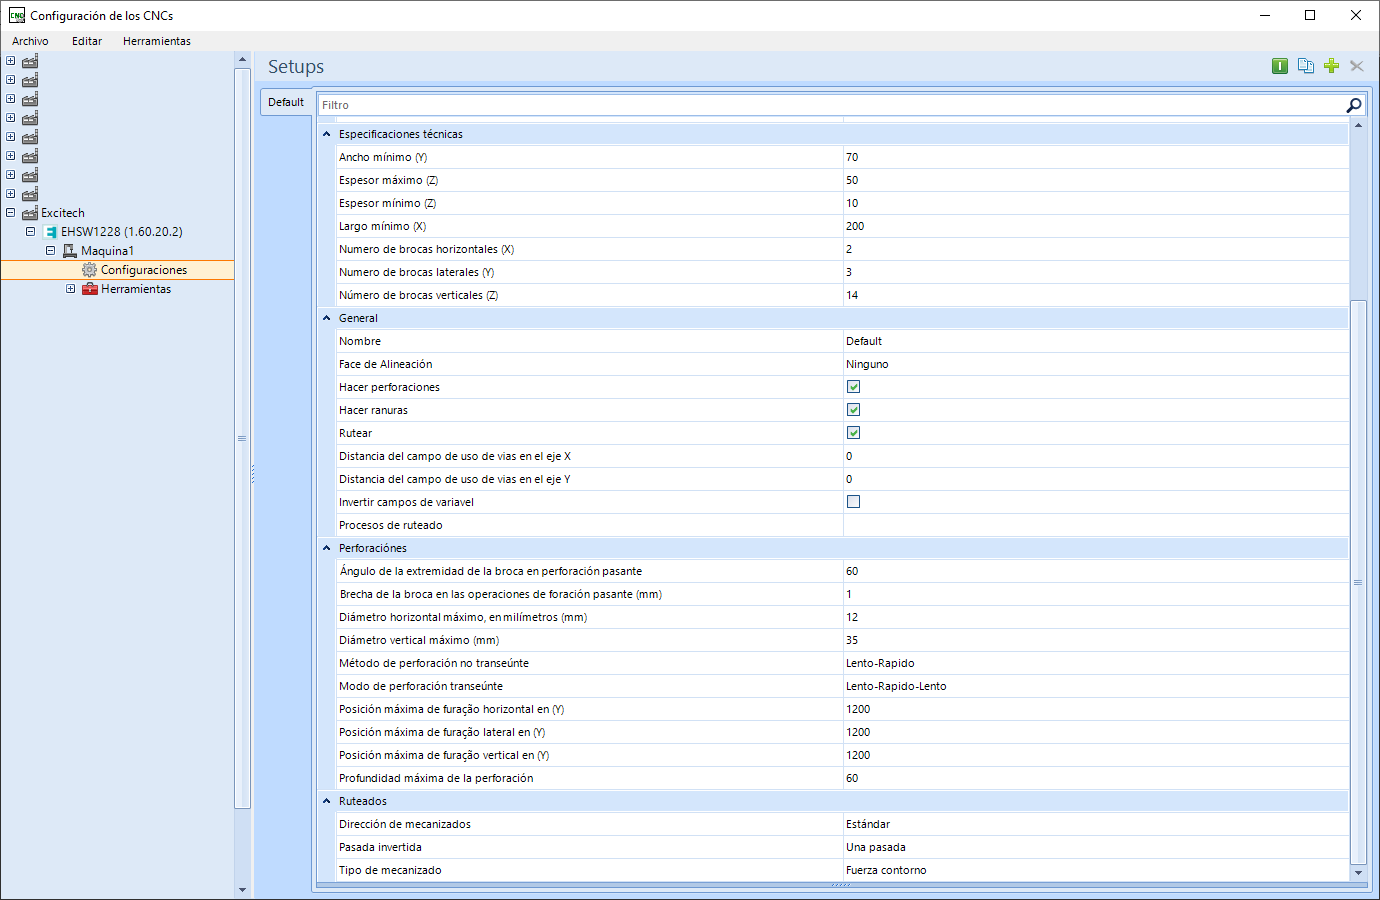Screen dimensions: 1380x900
Task: Add a new setup with plus icon
Action: point(1331,66)
